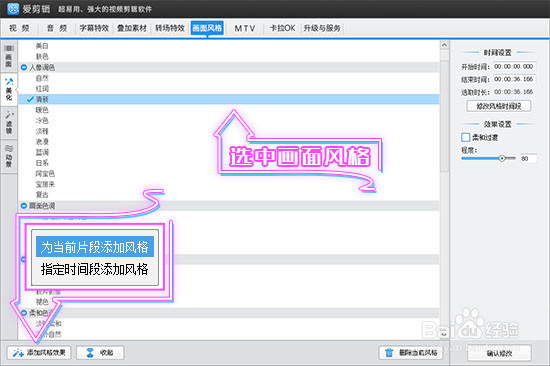Click the 程度 slider handle
The image size is (550, 366).
click(x=502, y=158)
